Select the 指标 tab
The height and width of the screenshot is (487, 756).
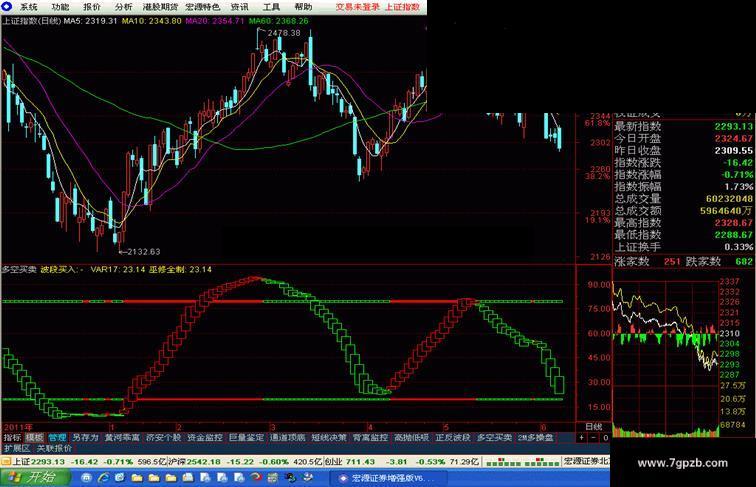click(13, 437)
